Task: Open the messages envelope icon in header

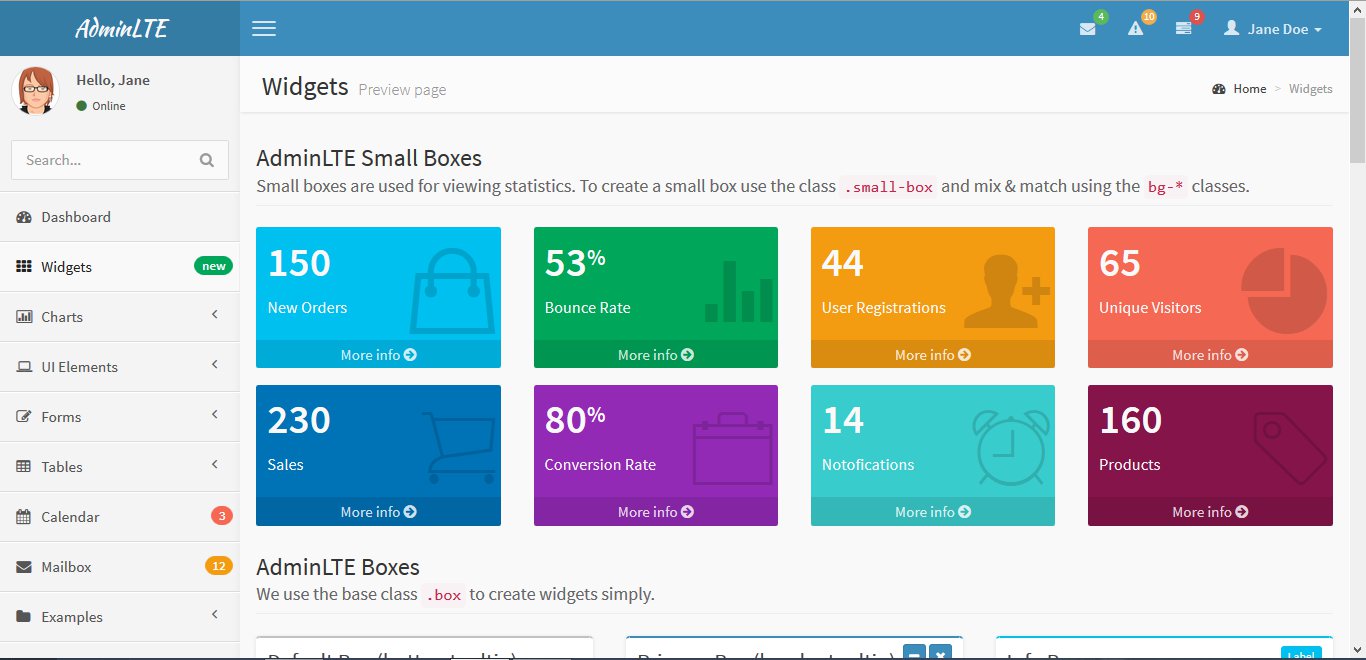Action: [x=1087, y=29]
